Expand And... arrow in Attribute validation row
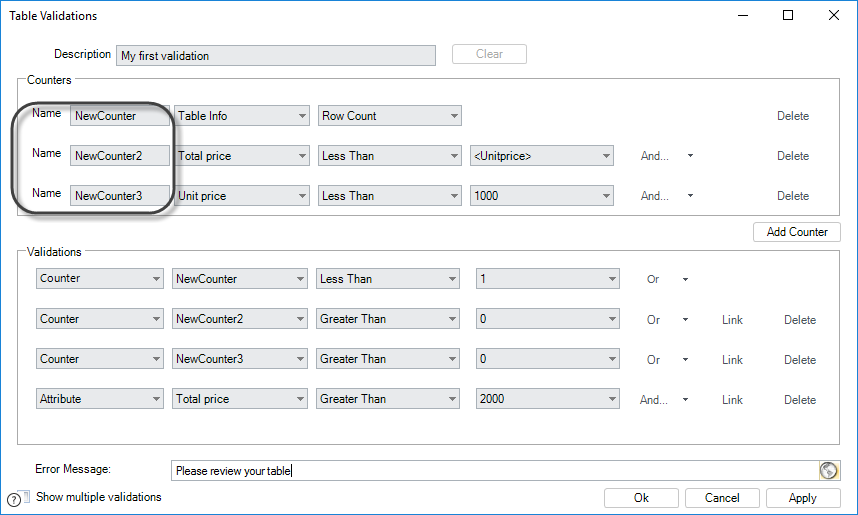The image size is (858, 515). coord(685,400)
